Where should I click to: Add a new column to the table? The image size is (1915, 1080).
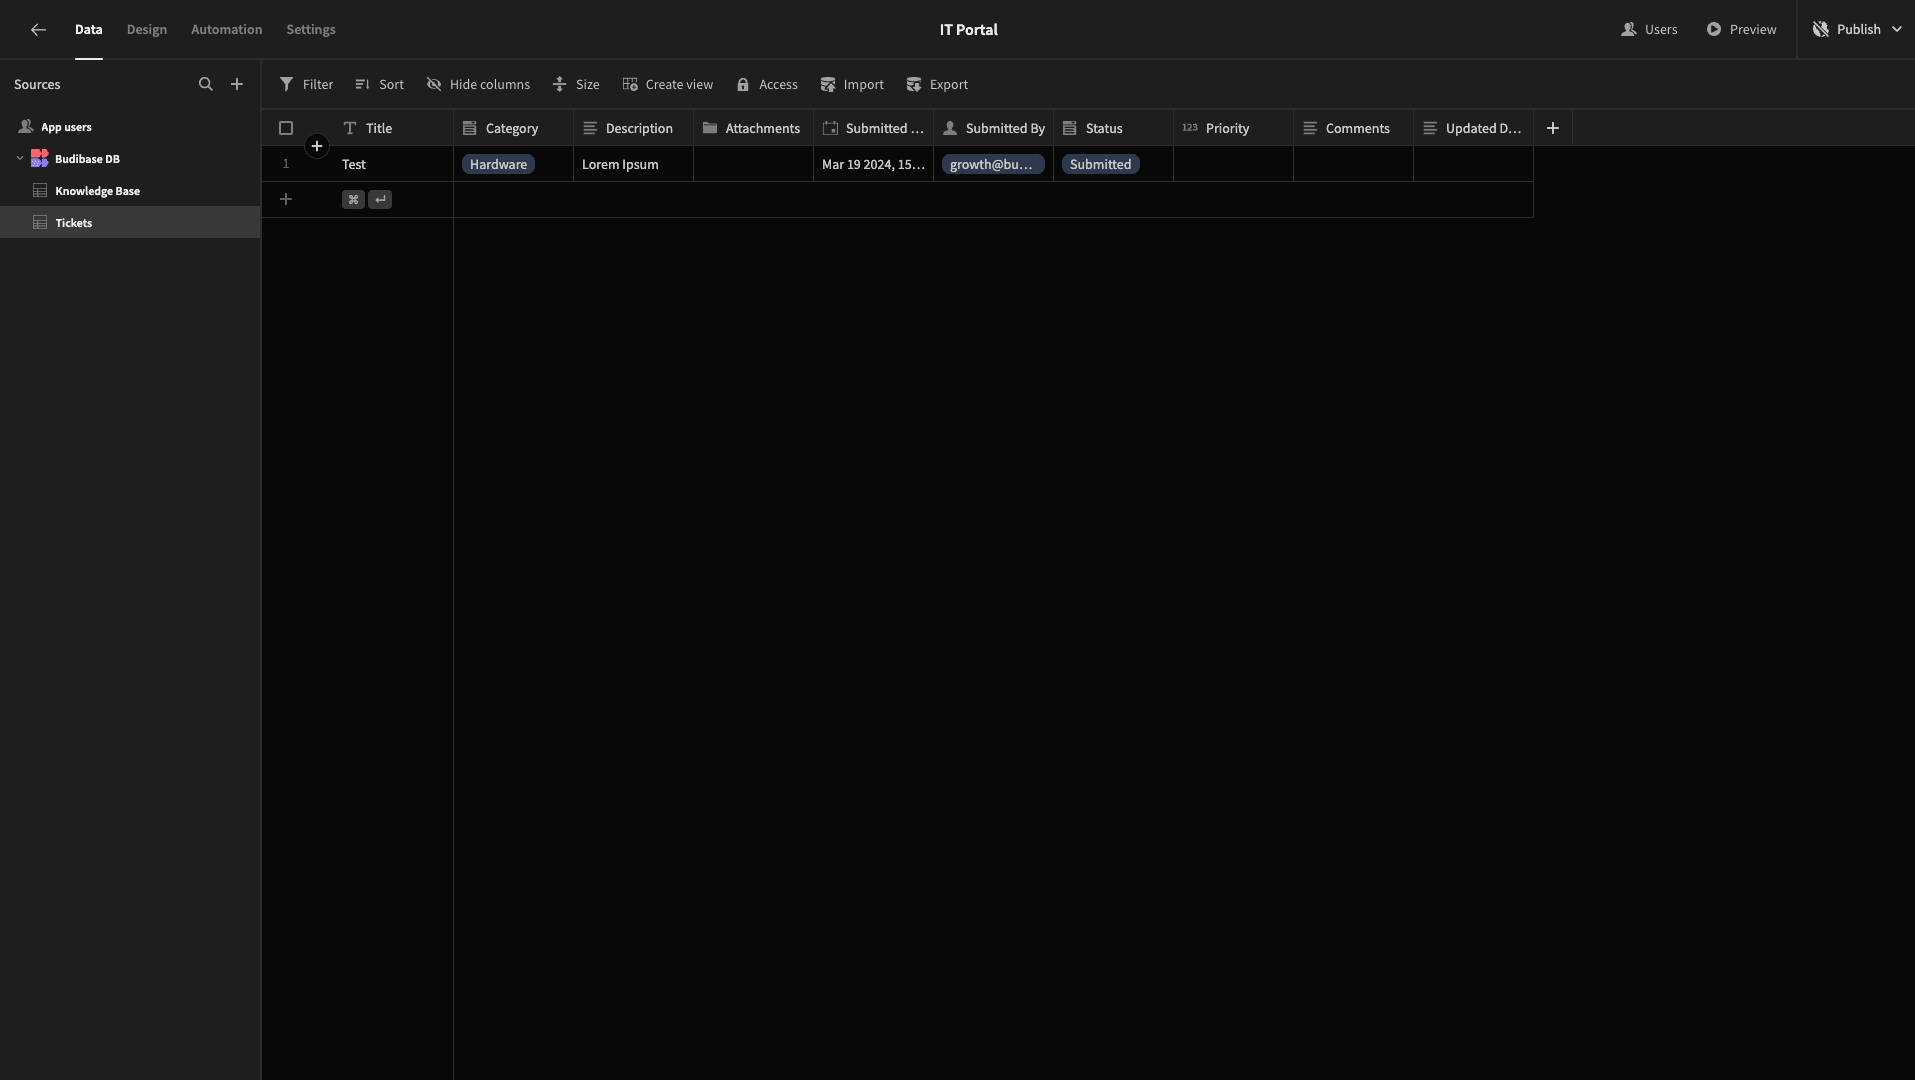(x=1553, y=128)
